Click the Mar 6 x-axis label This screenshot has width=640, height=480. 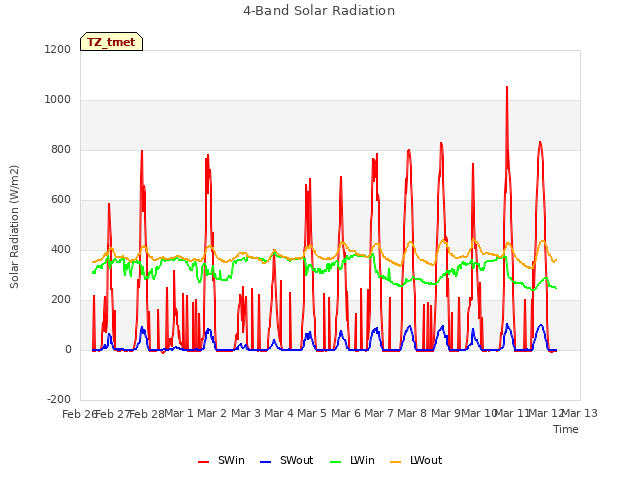(x=346, y=413)
